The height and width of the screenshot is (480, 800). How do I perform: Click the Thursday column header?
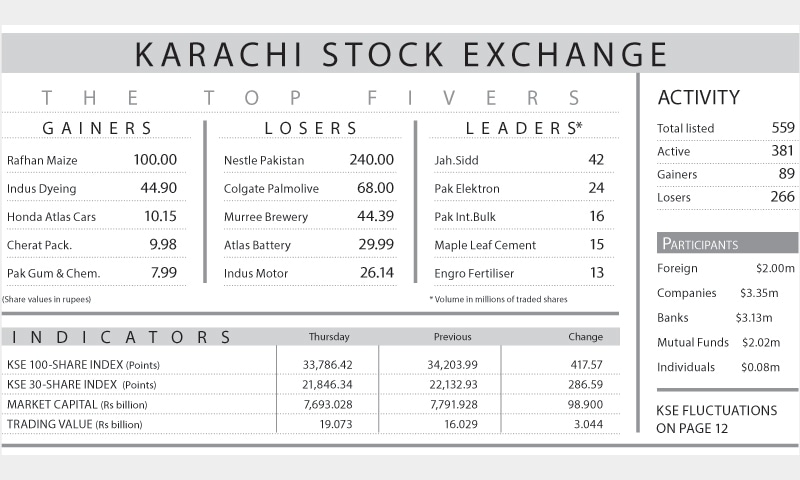[329, 337]
